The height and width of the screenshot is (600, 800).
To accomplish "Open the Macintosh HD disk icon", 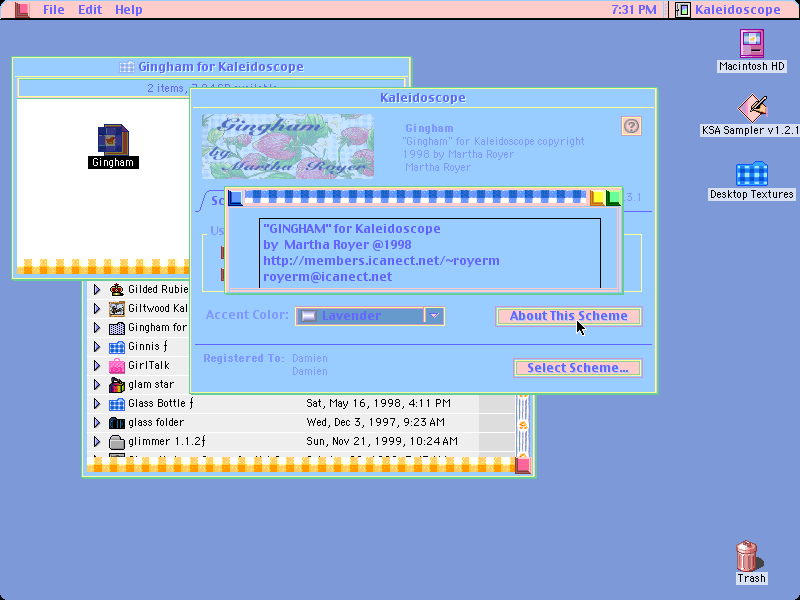I will [752, 44].
